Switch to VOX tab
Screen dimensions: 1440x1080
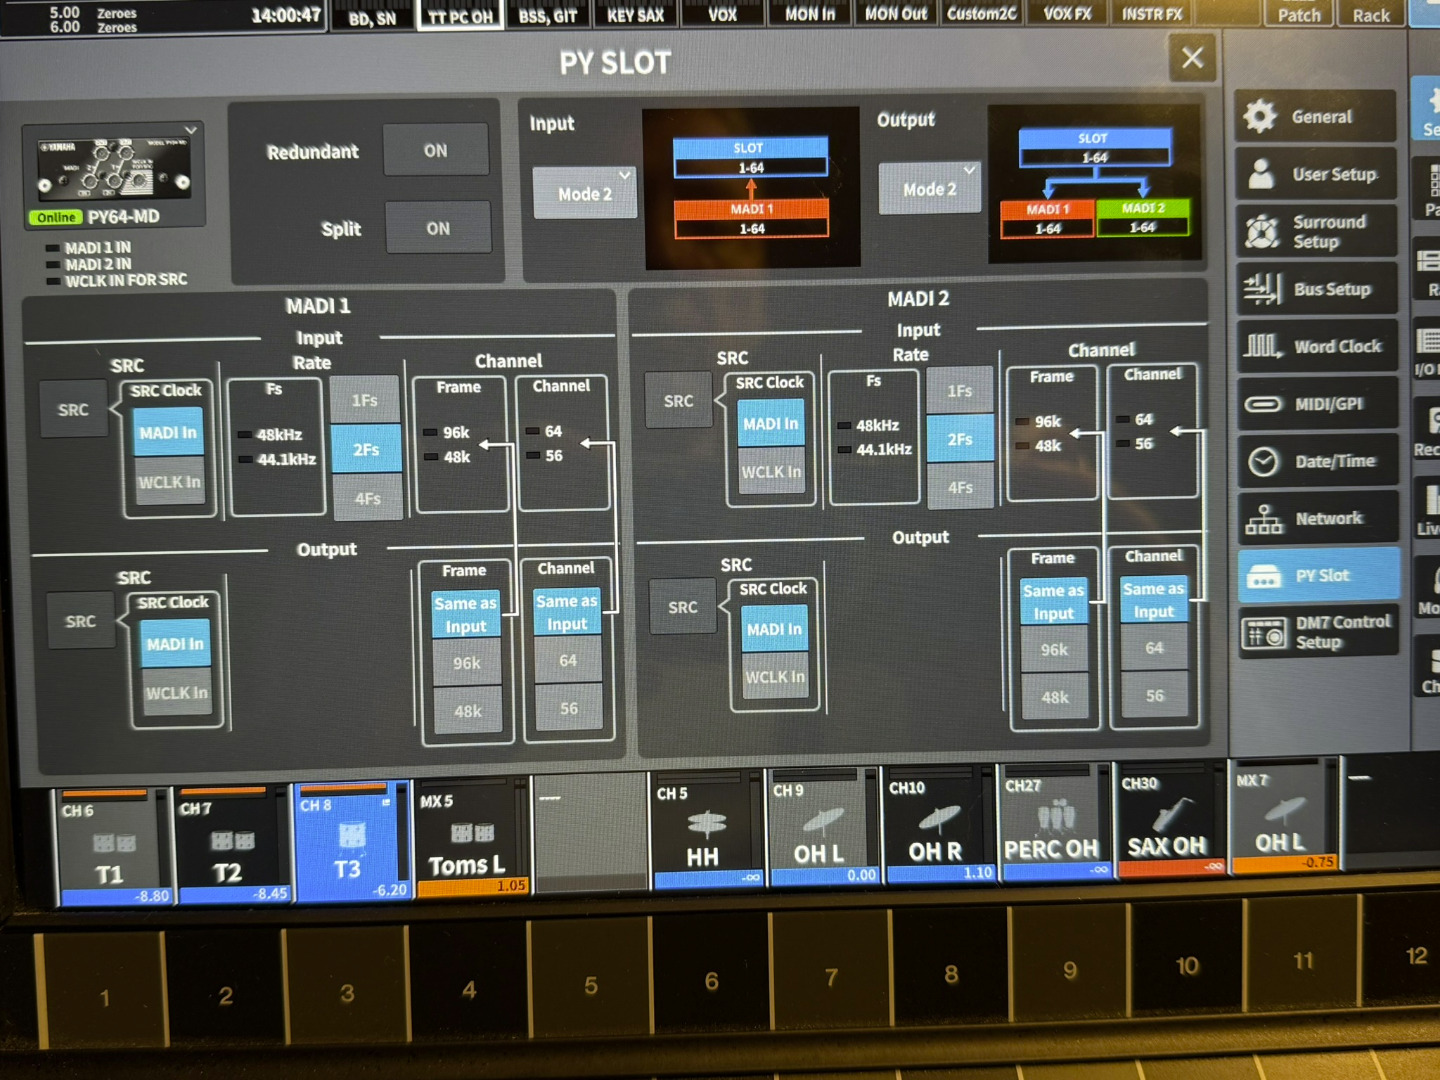coord(722,14)
